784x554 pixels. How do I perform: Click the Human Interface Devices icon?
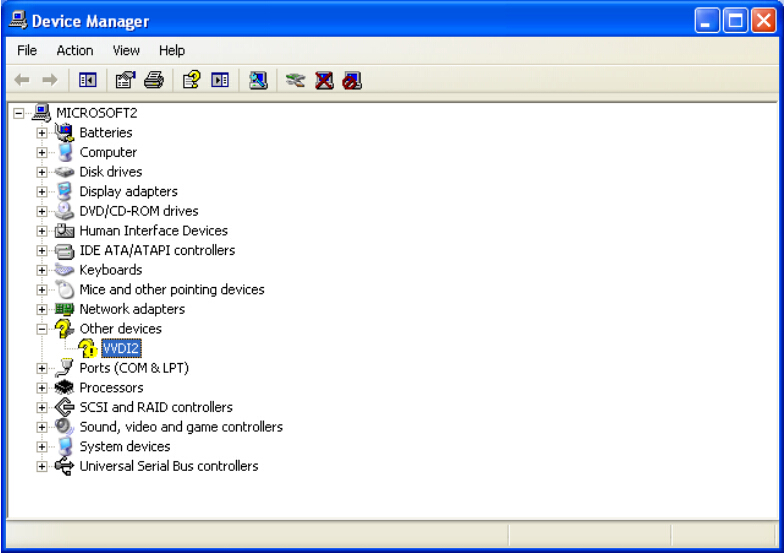coord(64,230)
